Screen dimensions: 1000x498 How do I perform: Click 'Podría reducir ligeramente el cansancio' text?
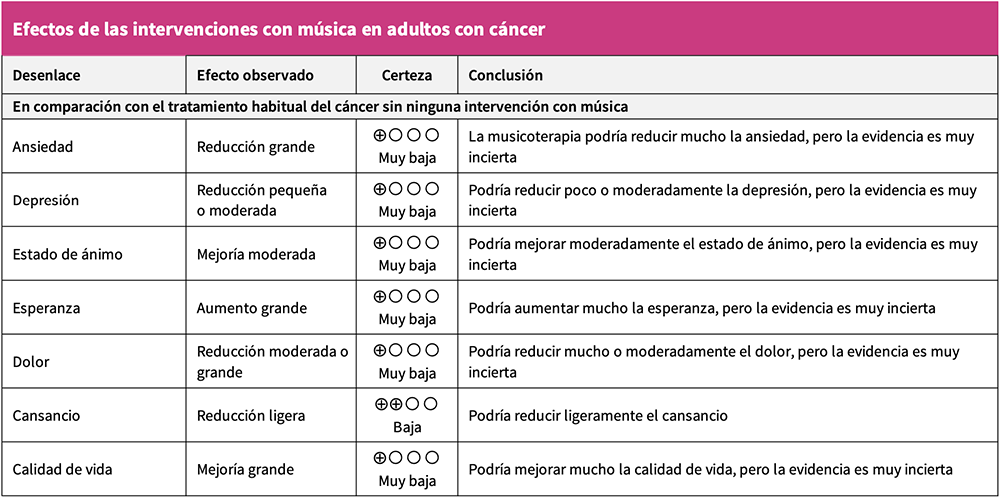coord(598,416)
